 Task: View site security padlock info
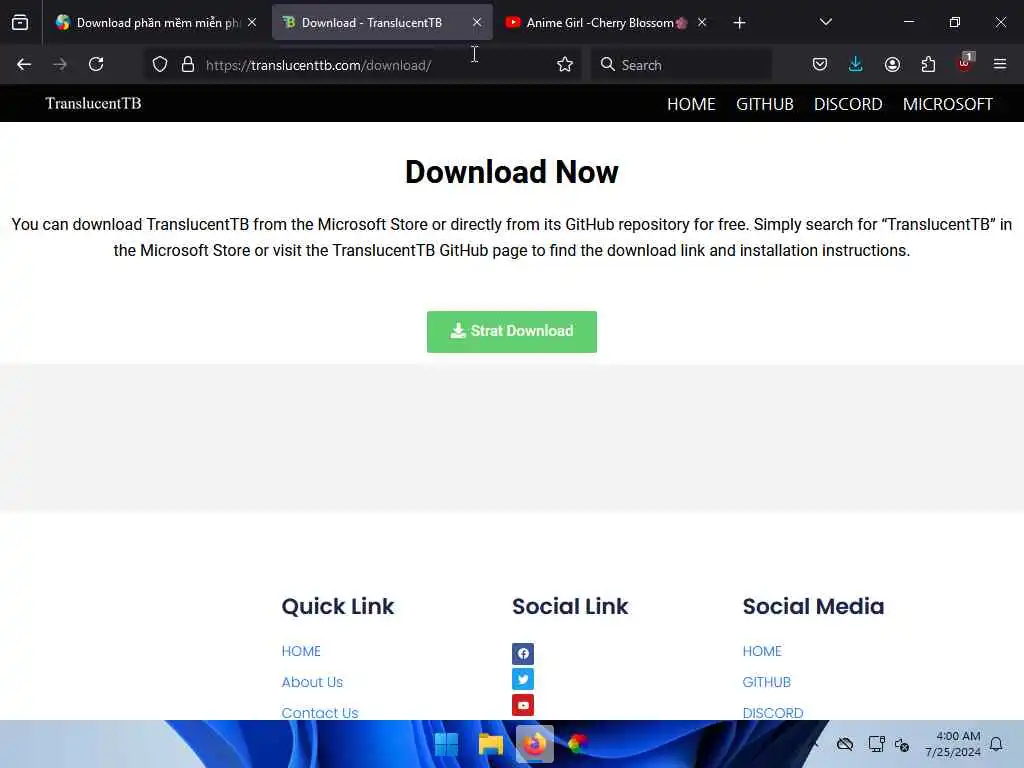coord(188,65)
